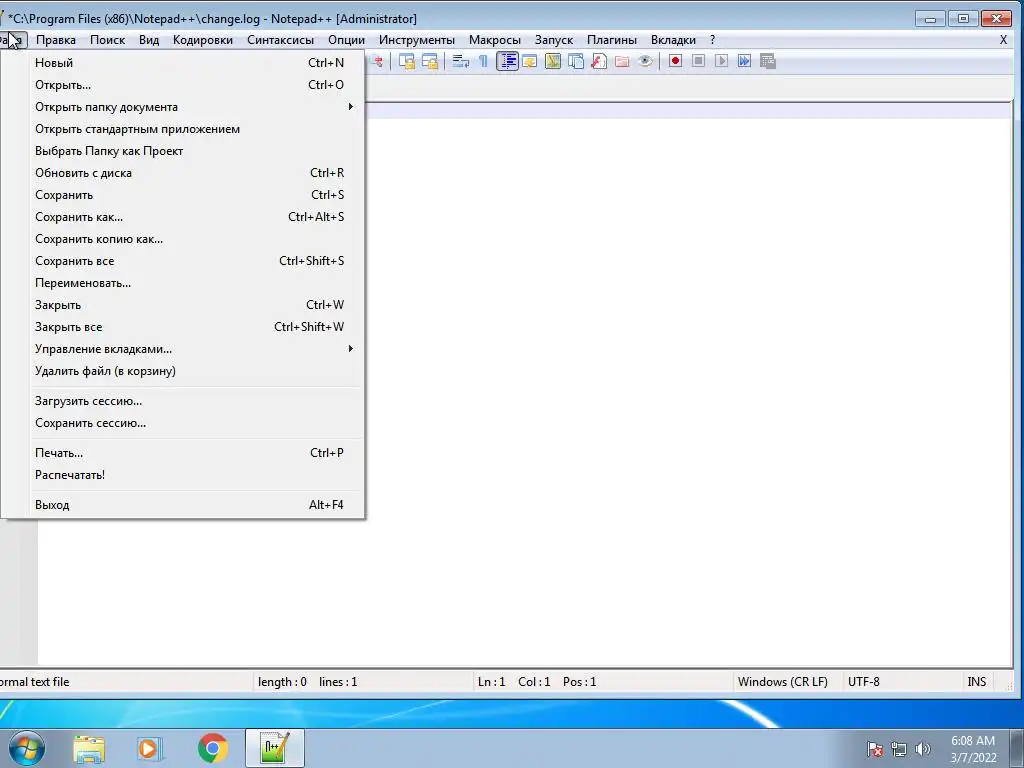Toggle Show All Characters pilcrow icon
Viewport: 1024px width, 768px height.
coord(483,61)
